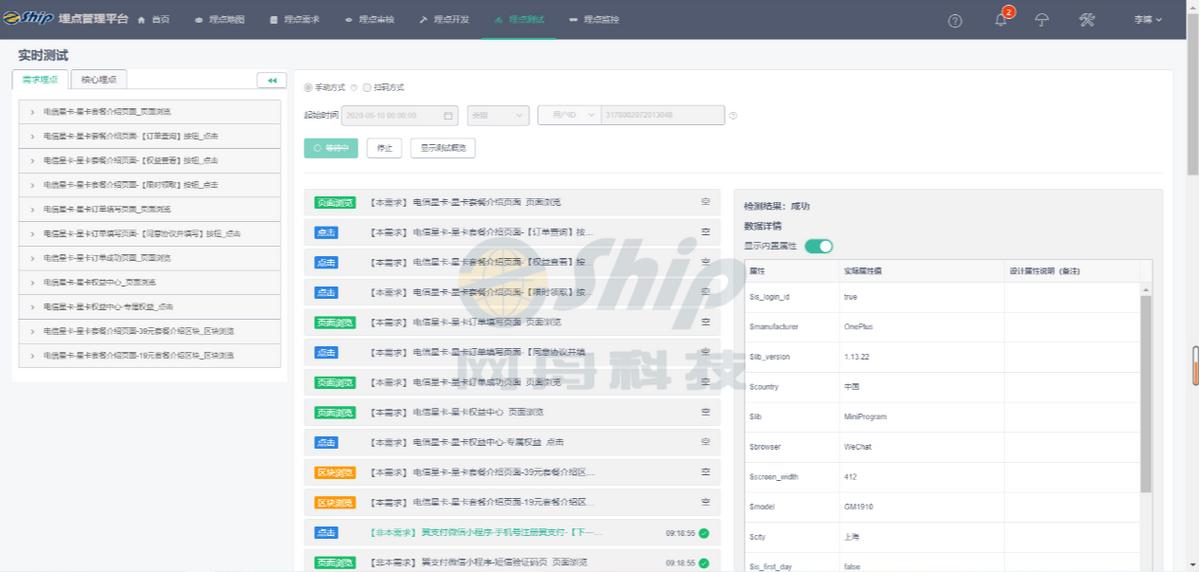The height and width of the screenshot is (572, 1200).
Task: Click blue 点击 tag on 【同意协议并填写】 result row
Action: coord(326,353)
